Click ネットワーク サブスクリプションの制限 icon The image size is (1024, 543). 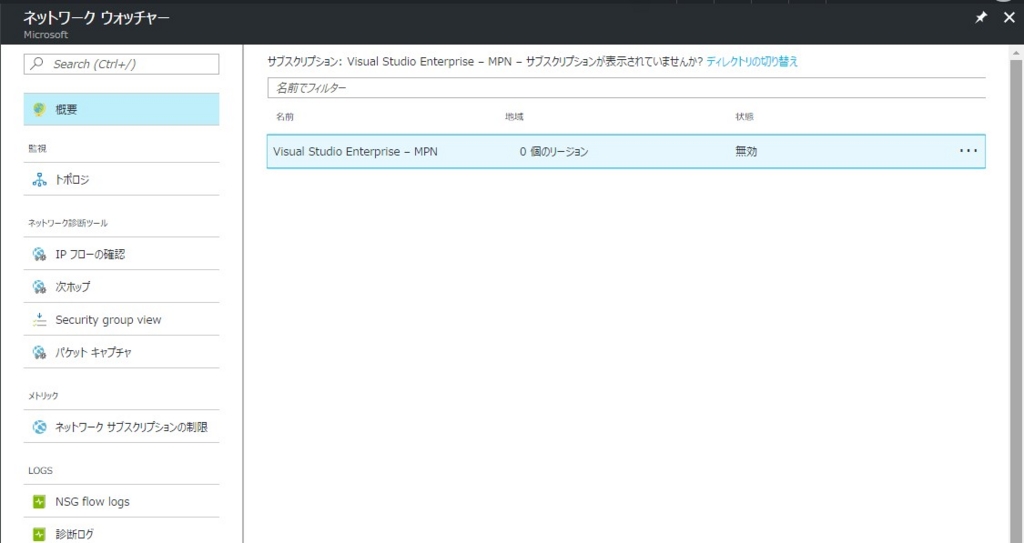[39, 427]
